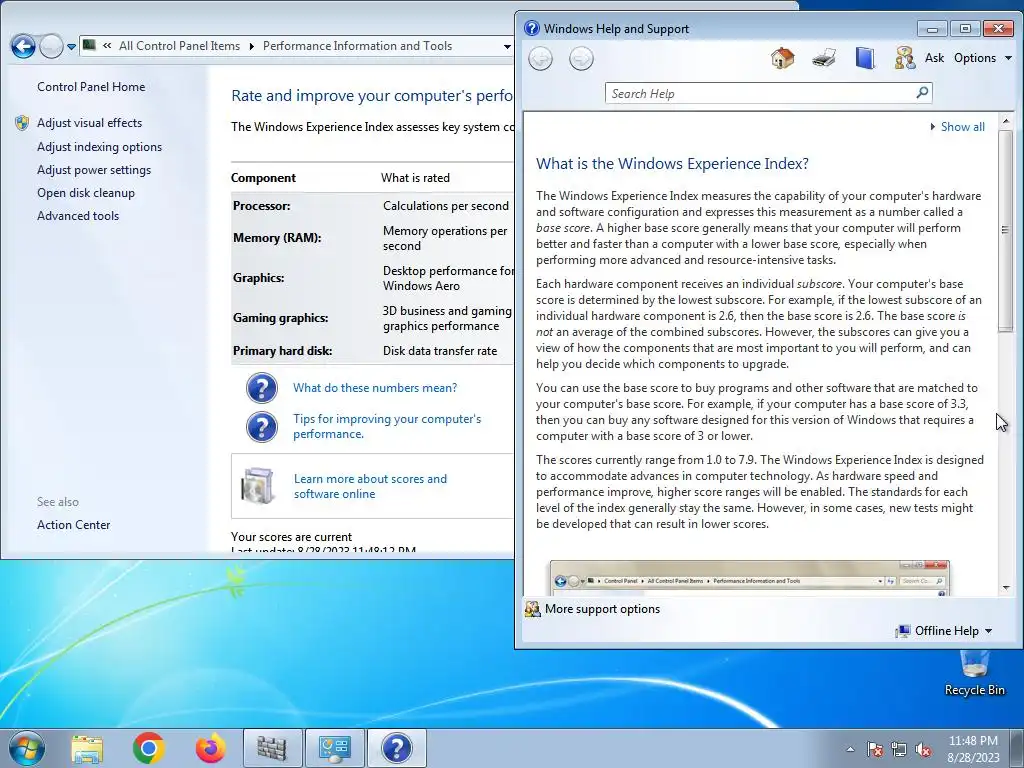Open Control Panel Home link
The image size is (1024, 768).
91,87
